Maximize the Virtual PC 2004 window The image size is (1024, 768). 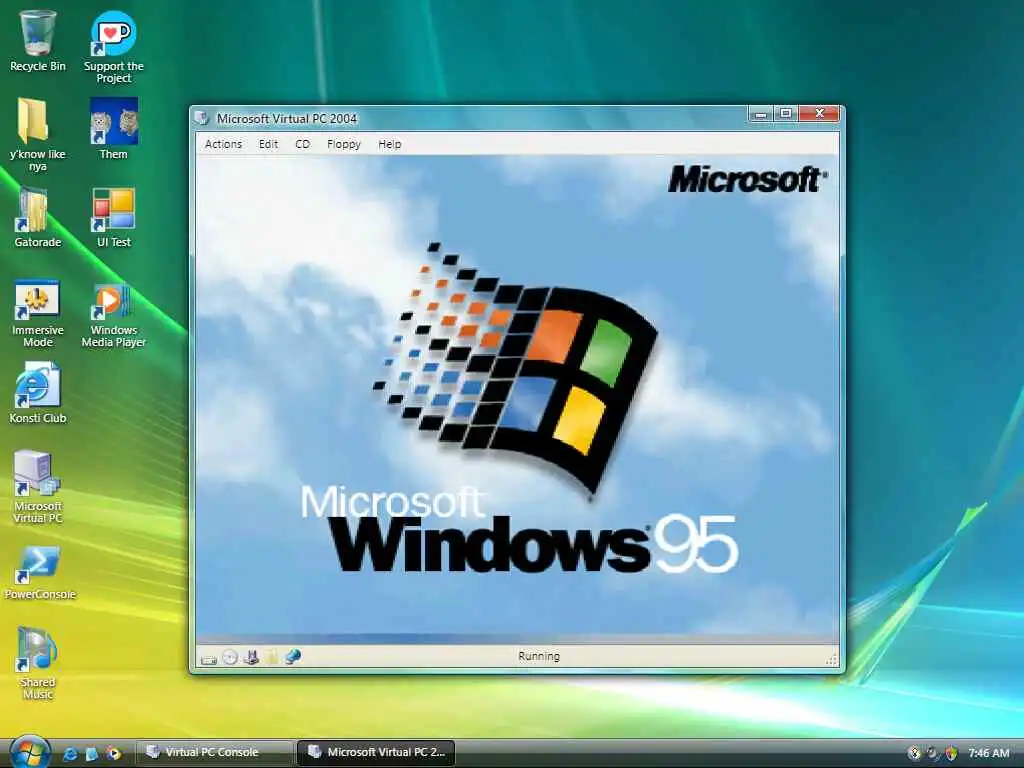pyautogui.click(x=786, y=114)
